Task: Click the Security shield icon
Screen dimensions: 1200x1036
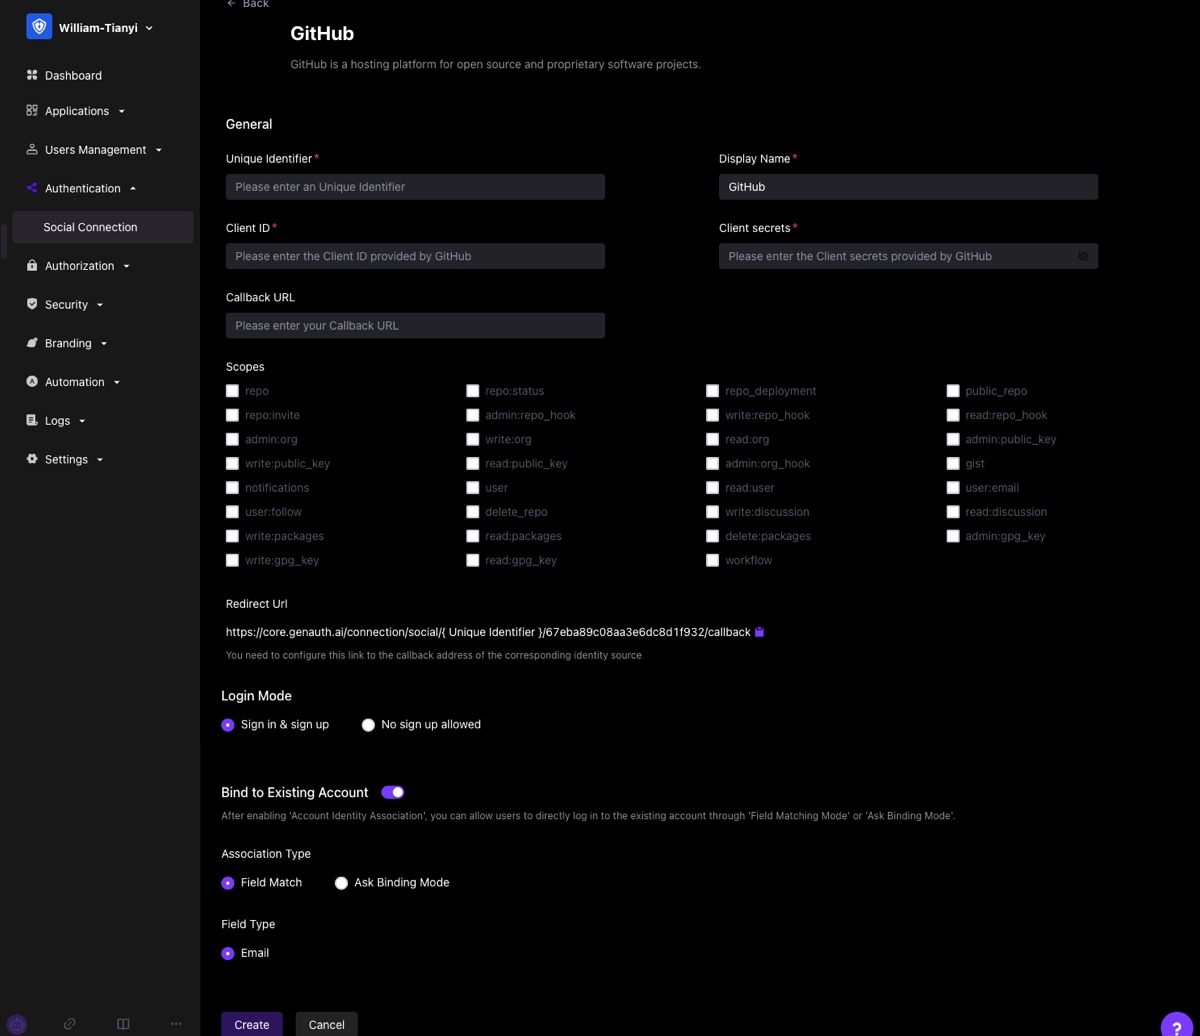Action: [x=32, y=304]
